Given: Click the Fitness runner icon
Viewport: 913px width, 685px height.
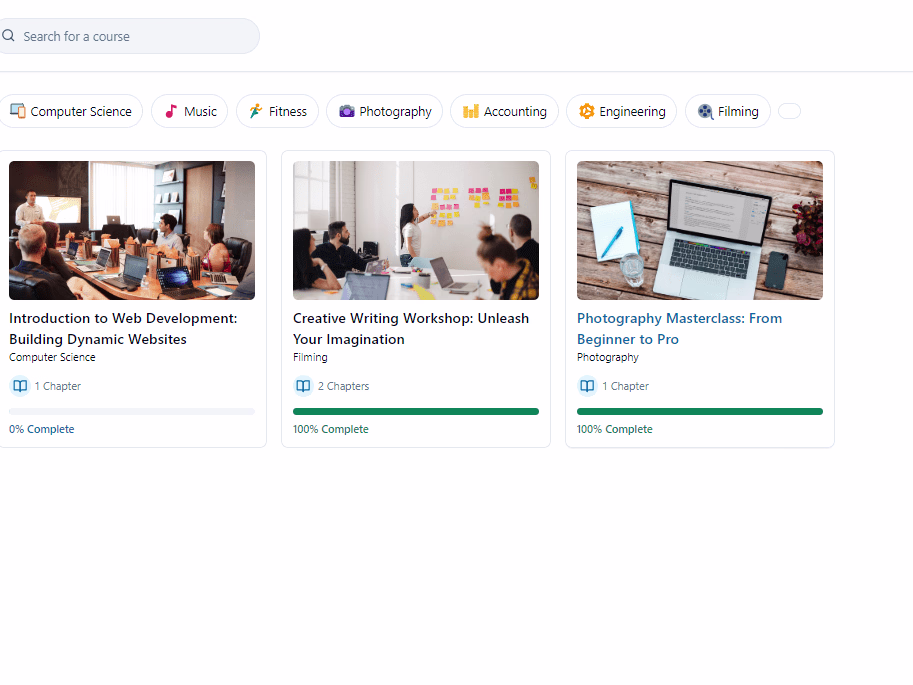Looking at the screenshot, I should pyautogui.click(x=256, y=111).
